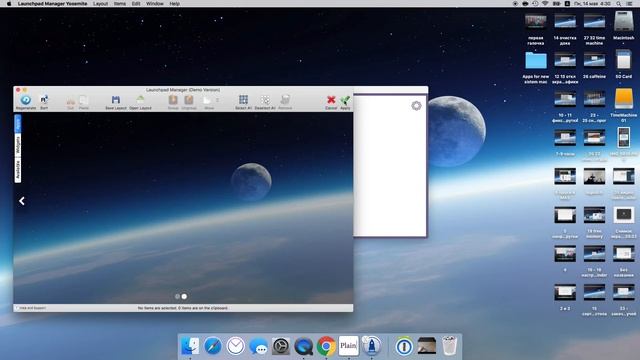Click the Spotlight search icon in menu bar
Image resolution: width=640 pixels, height=360 pixels.
coord(619,4)
